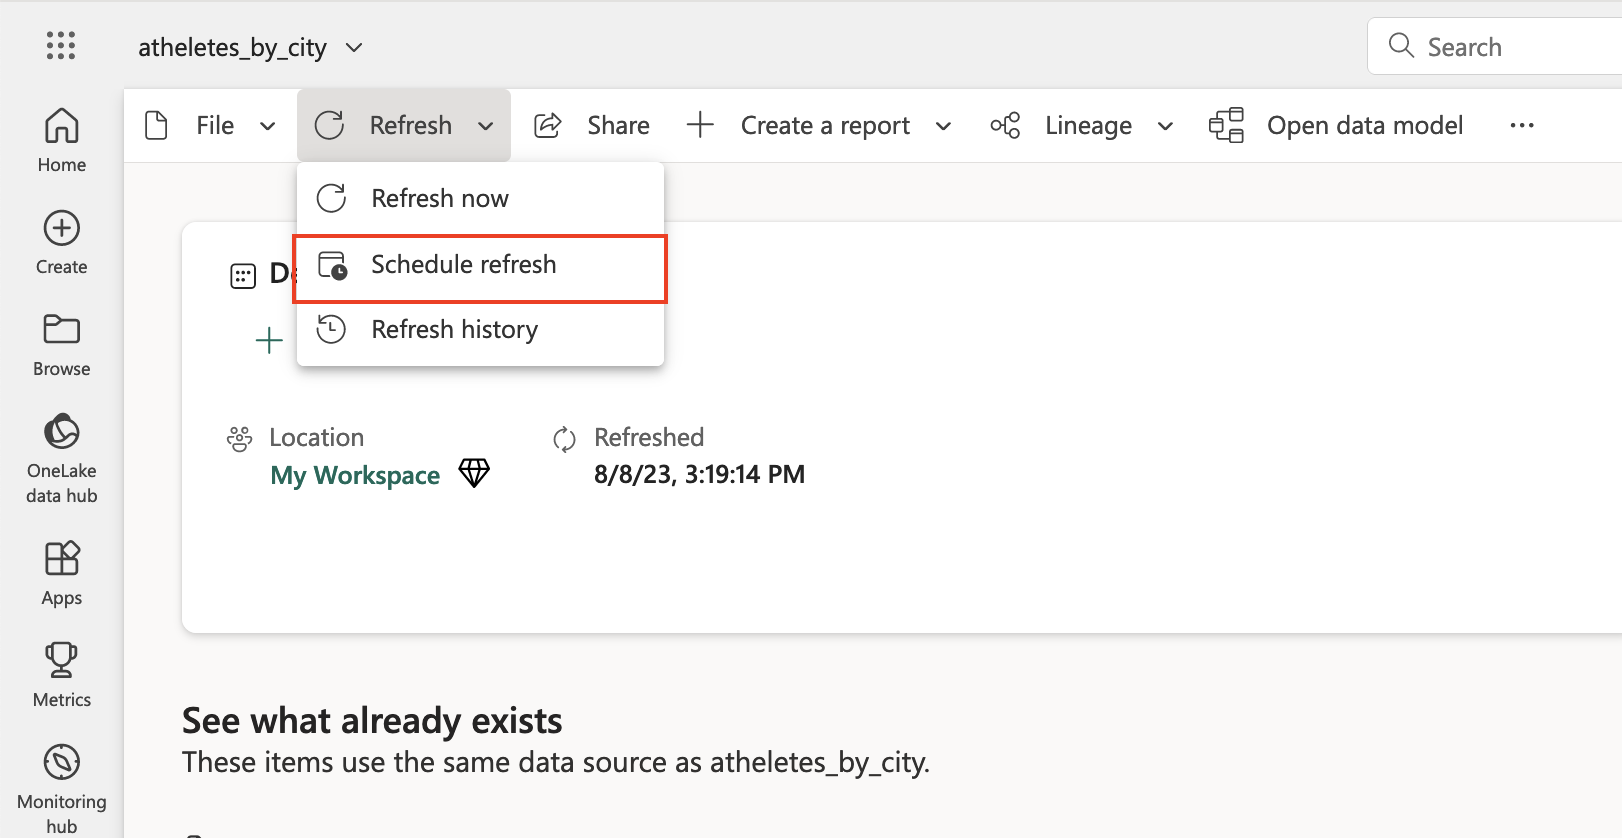Click the search magnifier icon
This screenshot has width=1622, height=838.
[x=1401, y=46]
